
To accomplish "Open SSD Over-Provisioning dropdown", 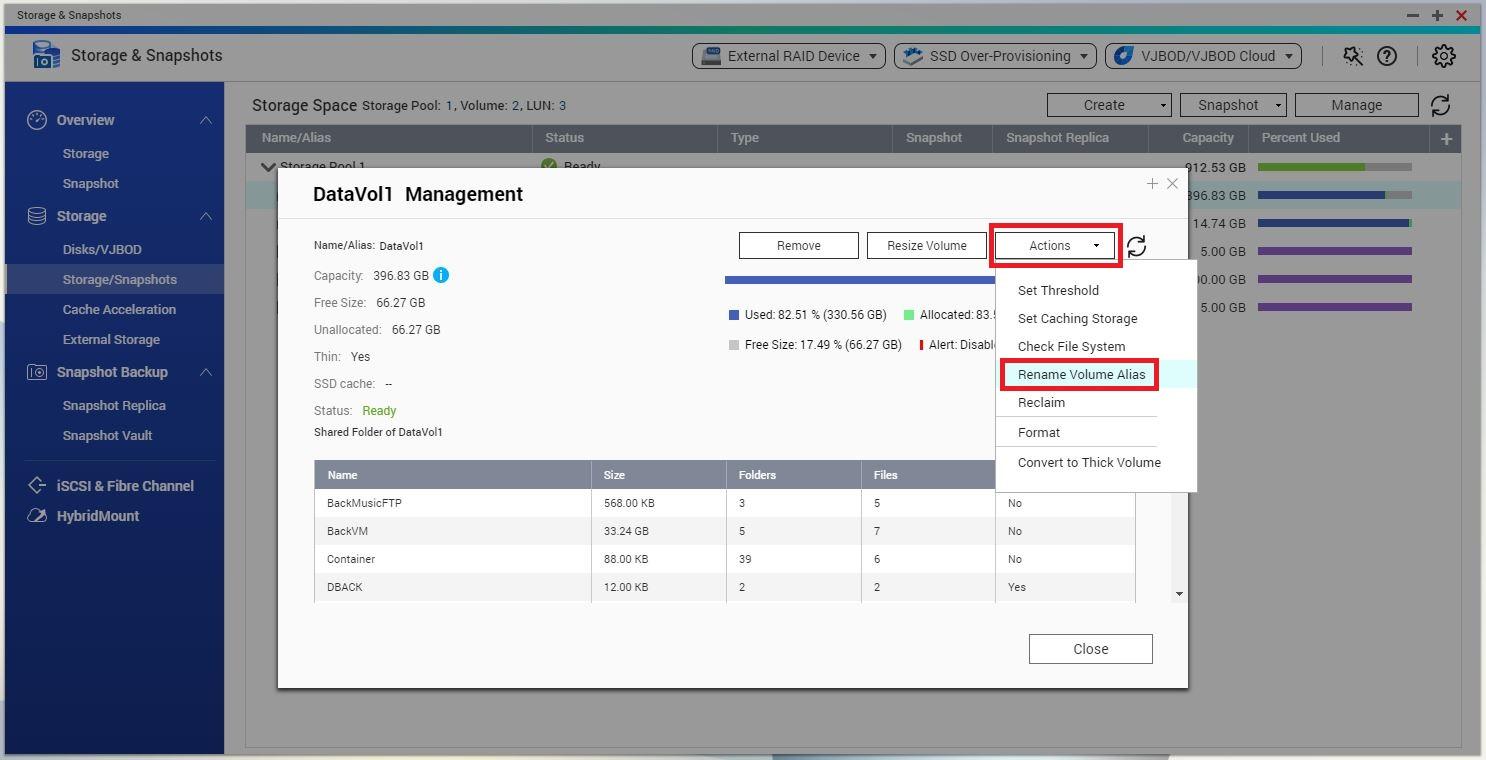I will (x=995, y=56).
